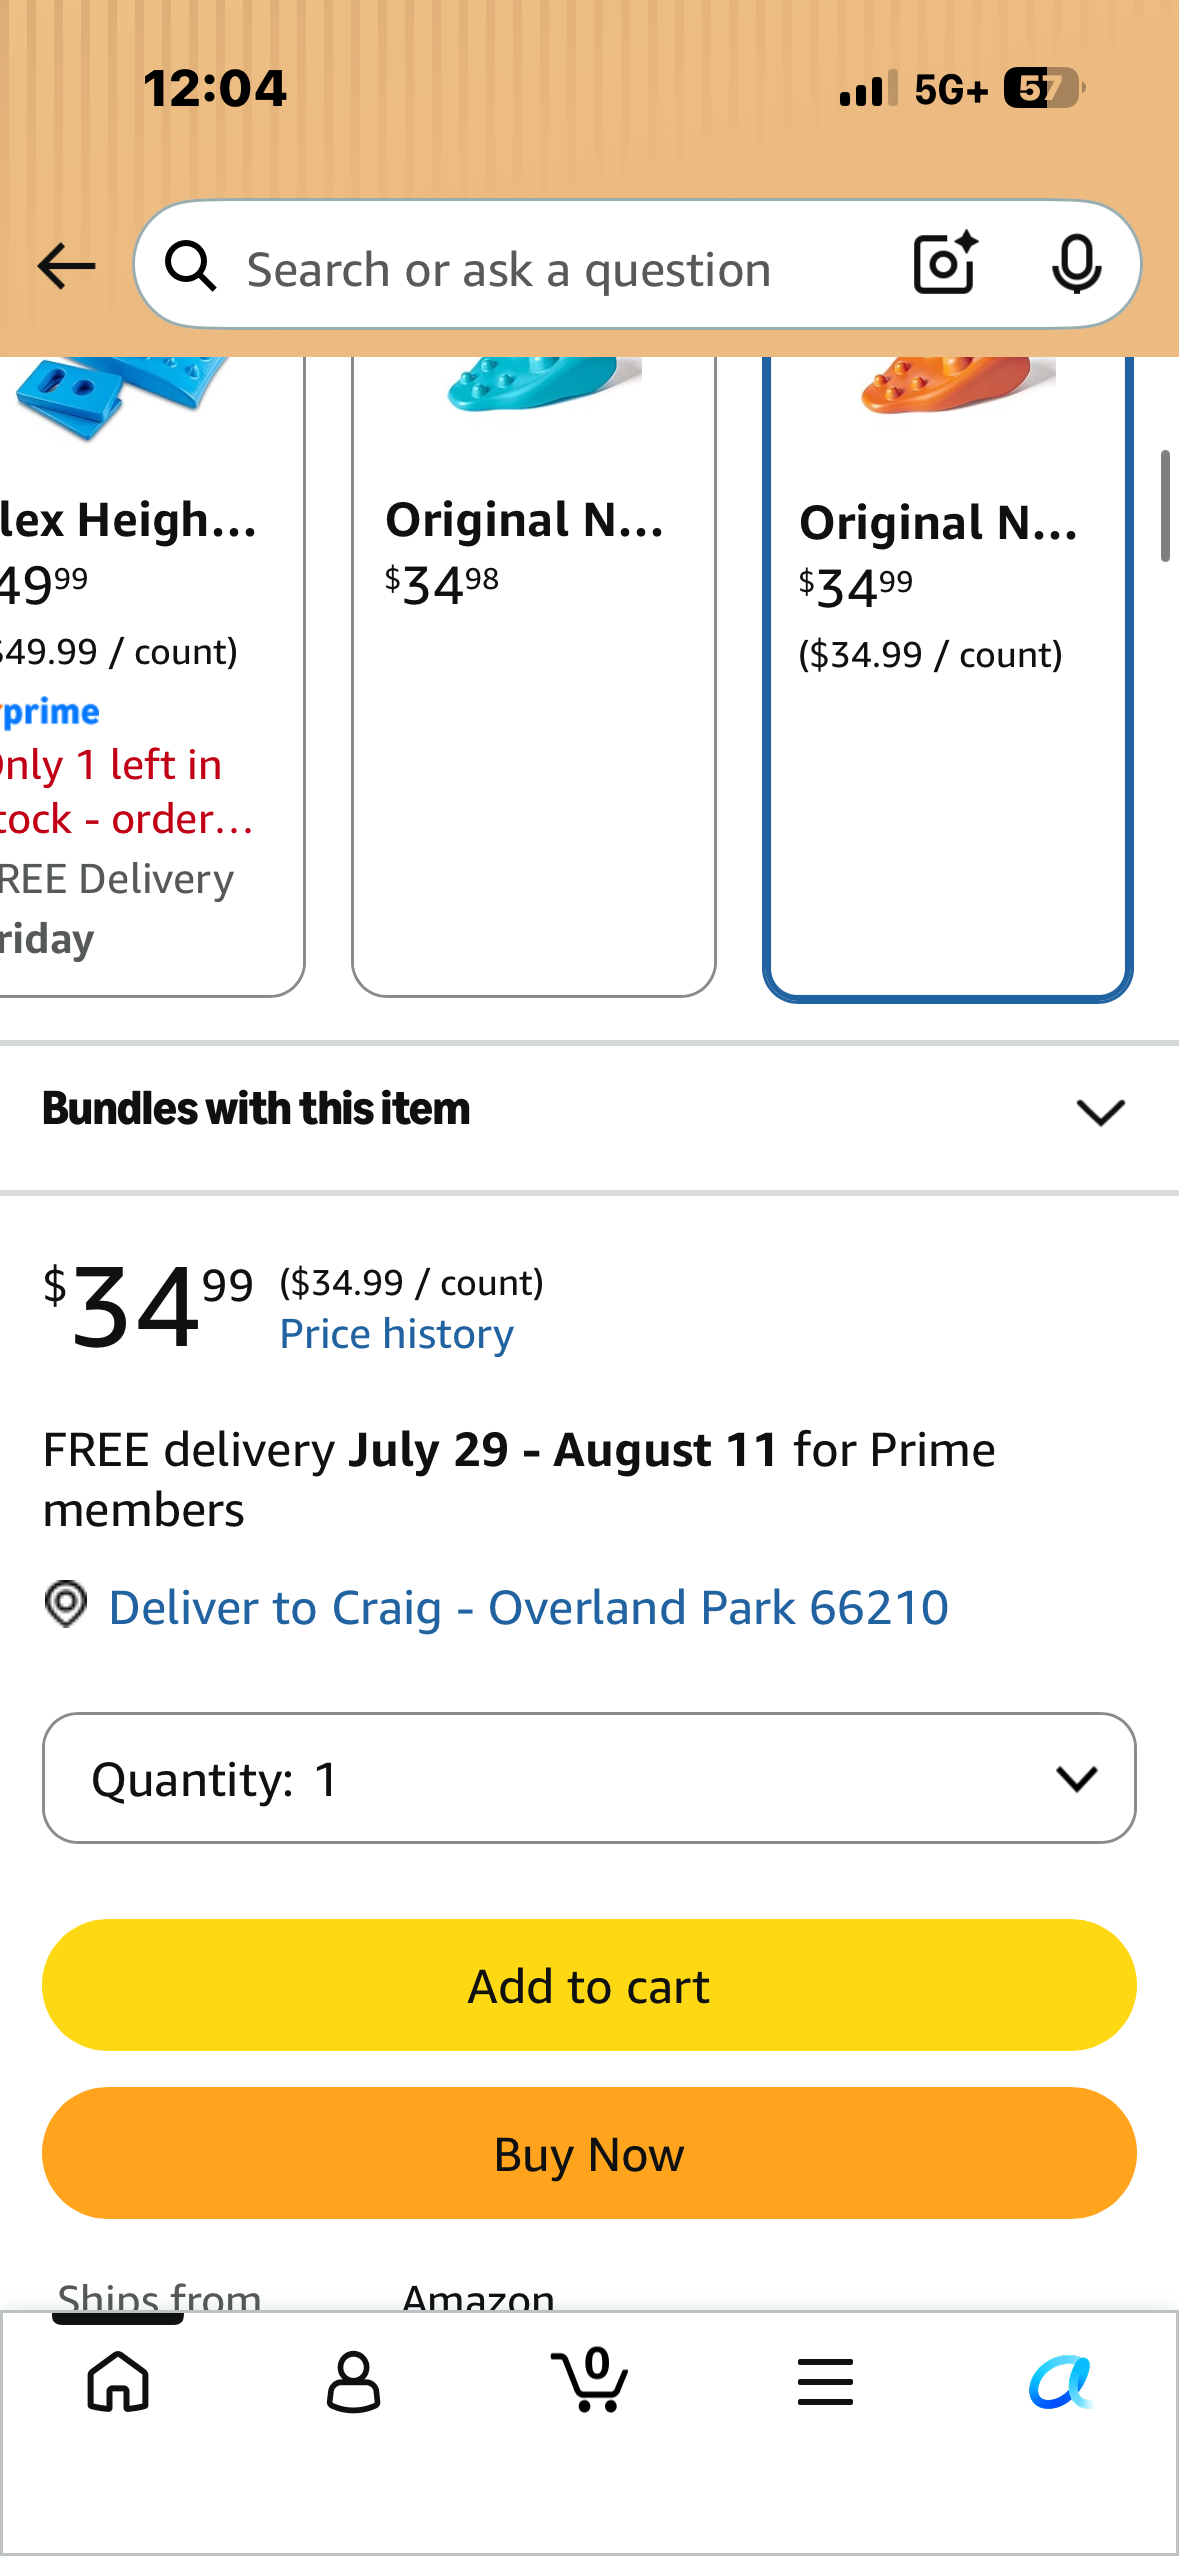1179x2556 pixels.
Task: Open the account profile icon
Action: point(353,2381)
